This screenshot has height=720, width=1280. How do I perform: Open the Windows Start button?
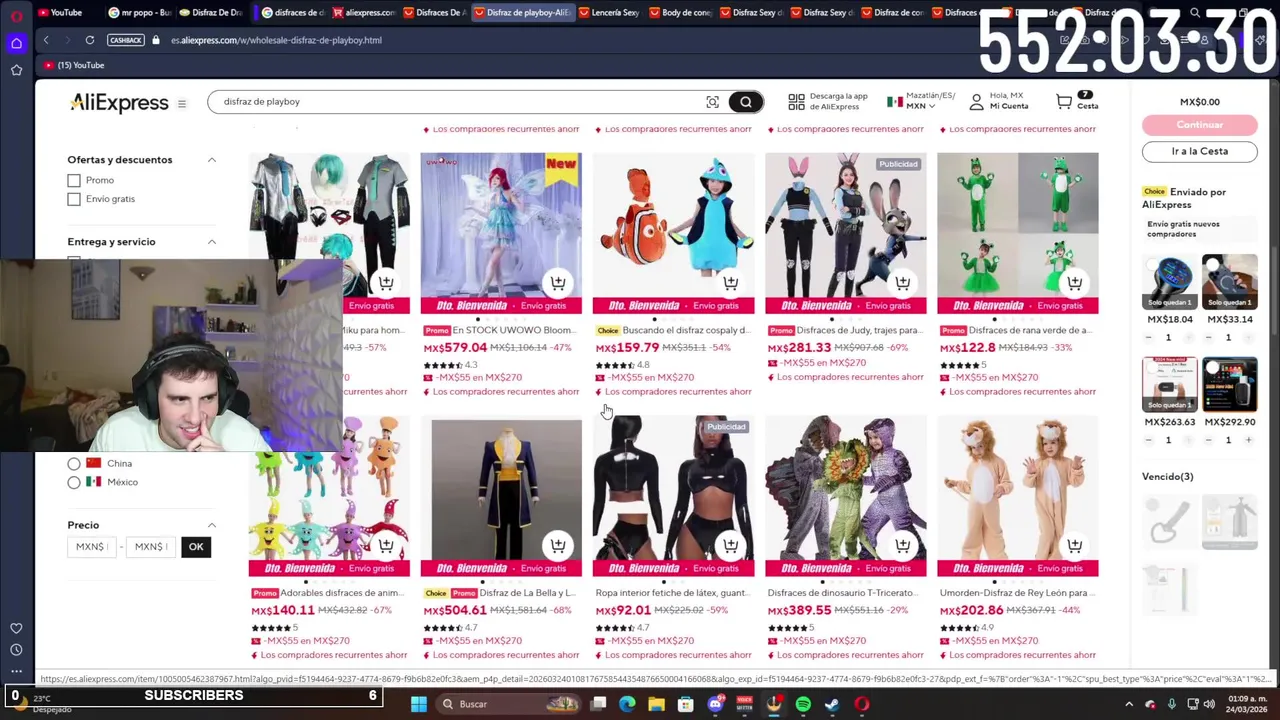[x=419, y=704]
